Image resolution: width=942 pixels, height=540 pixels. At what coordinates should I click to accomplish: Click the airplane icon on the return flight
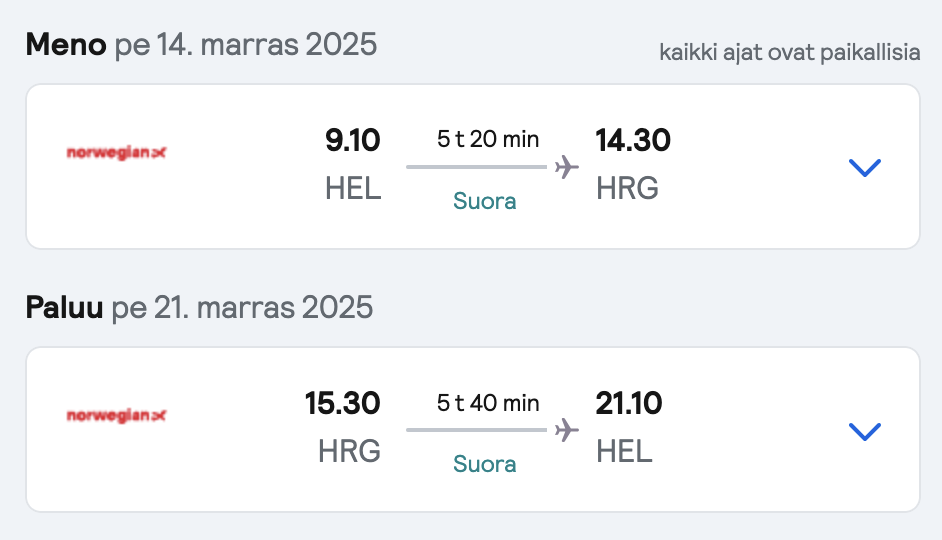(x=567, y=430)
